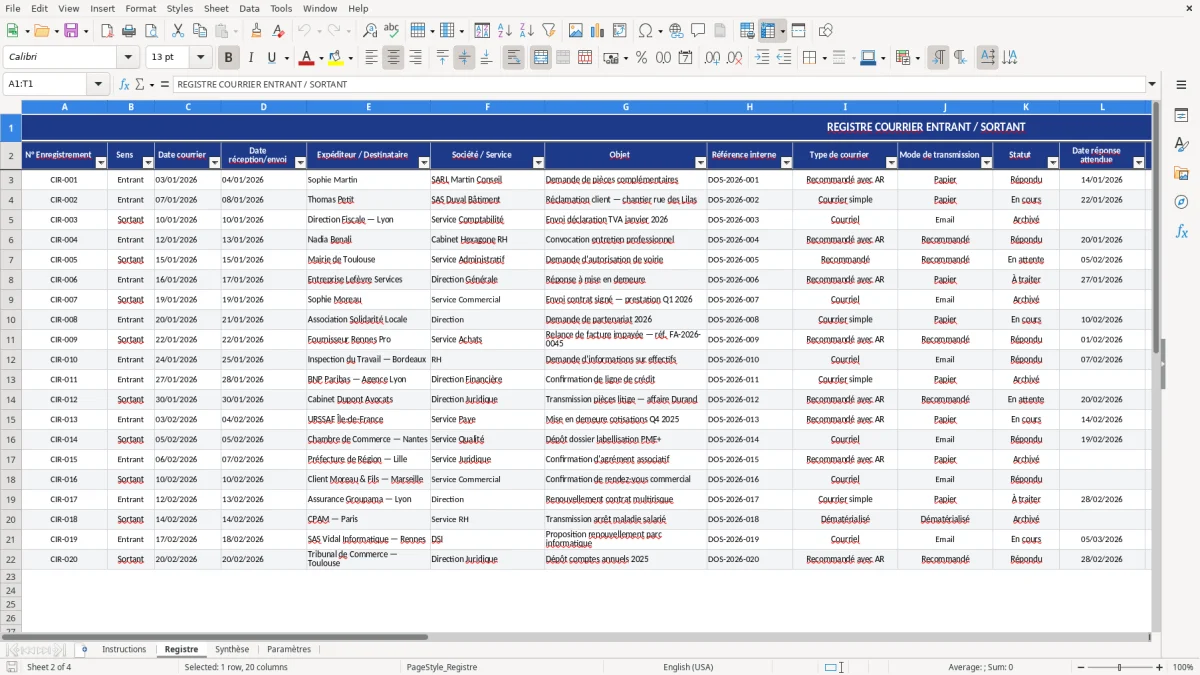
Task: Click the Insert Image icon
Action: click(576, 31)
